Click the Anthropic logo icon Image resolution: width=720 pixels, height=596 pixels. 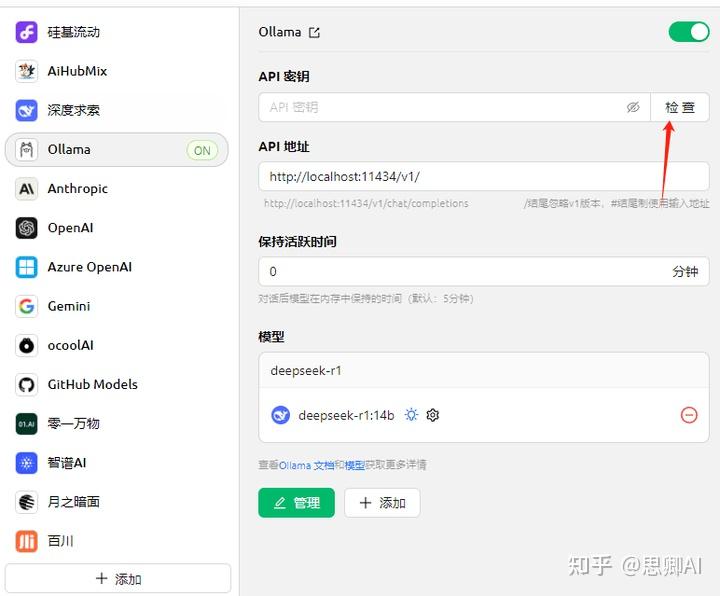coord(26,189)
